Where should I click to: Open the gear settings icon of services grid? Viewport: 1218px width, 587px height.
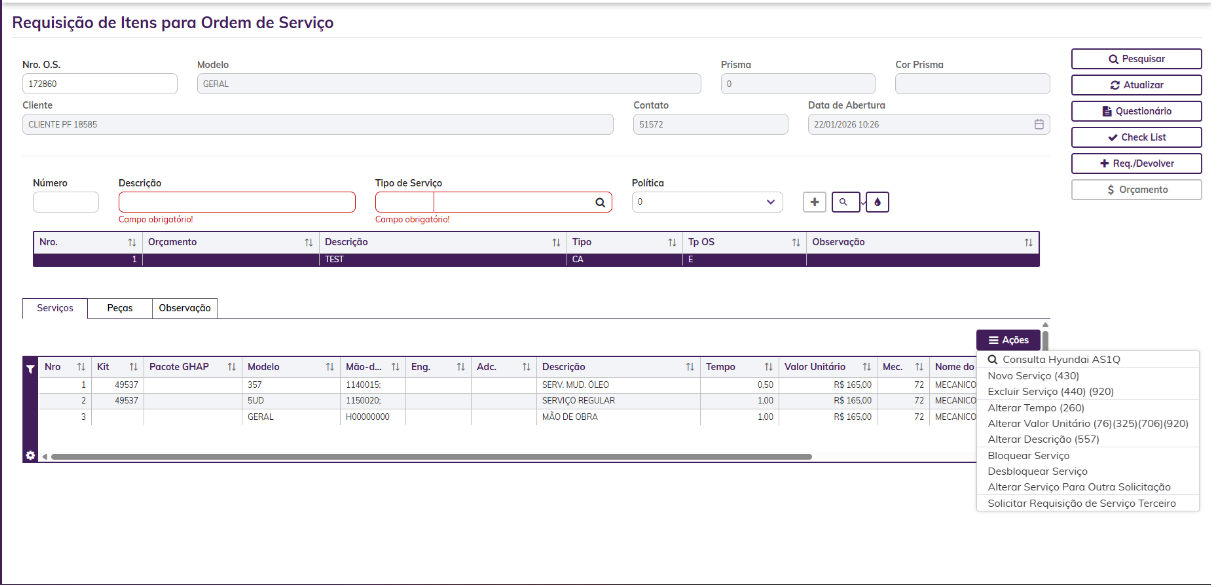tap(30, 455)
